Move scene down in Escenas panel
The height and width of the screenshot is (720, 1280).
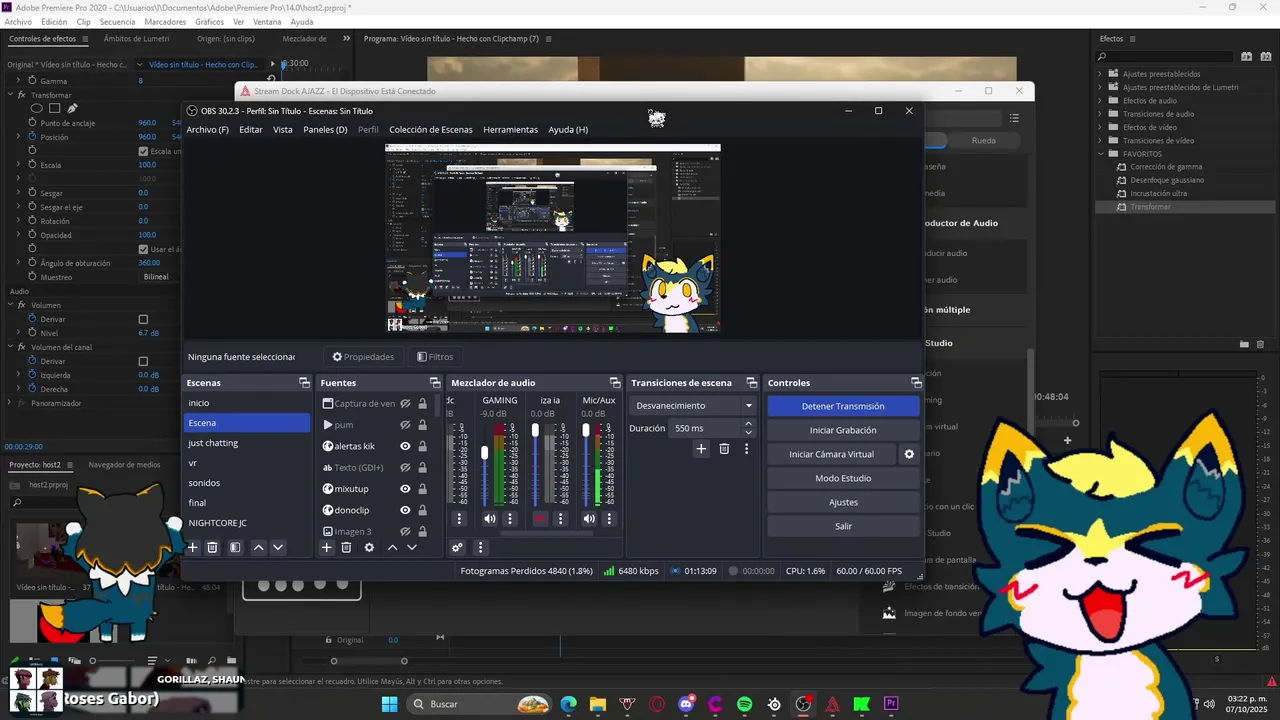point(278,547)
